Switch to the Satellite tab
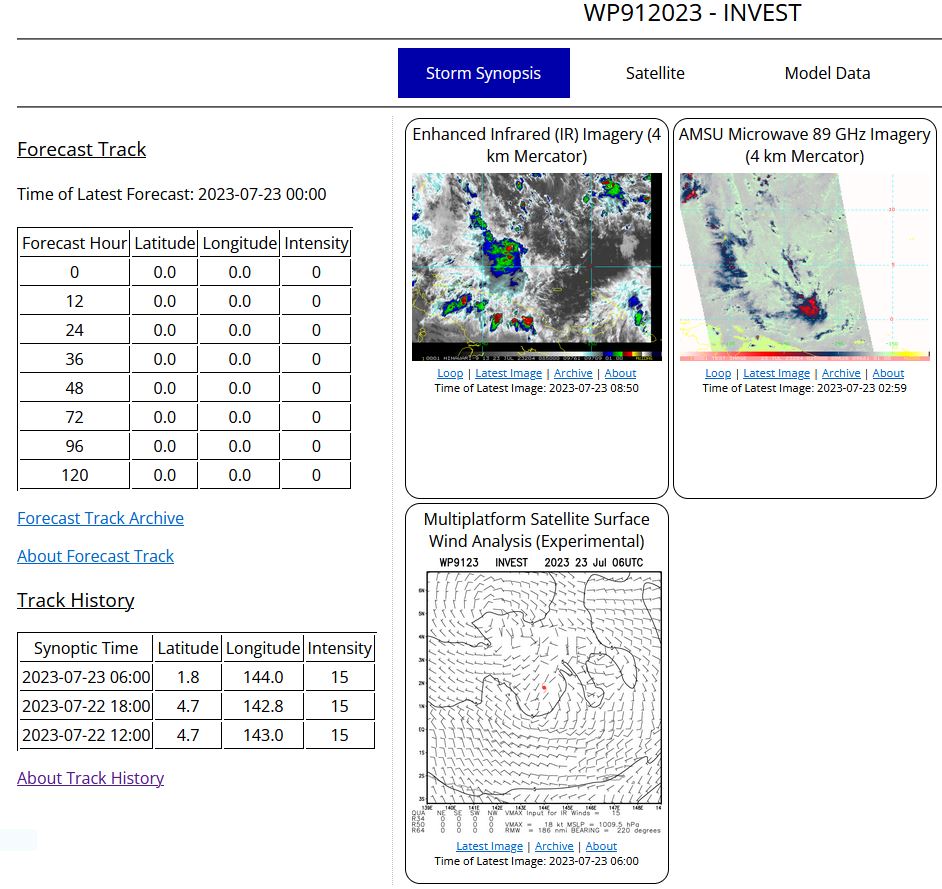 pos(655,73)
